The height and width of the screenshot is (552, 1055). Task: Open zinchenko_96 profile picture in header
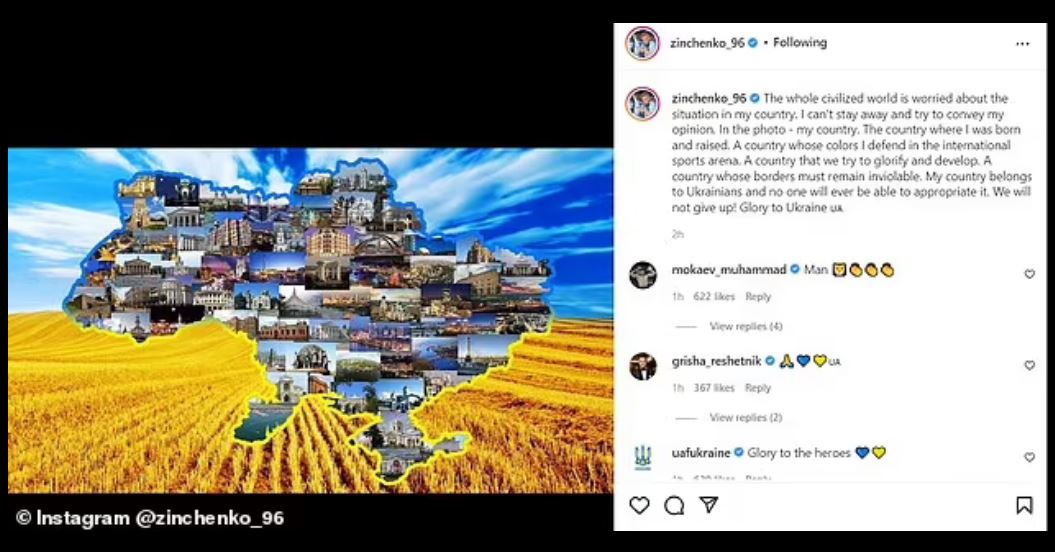(x=643, y=44)
